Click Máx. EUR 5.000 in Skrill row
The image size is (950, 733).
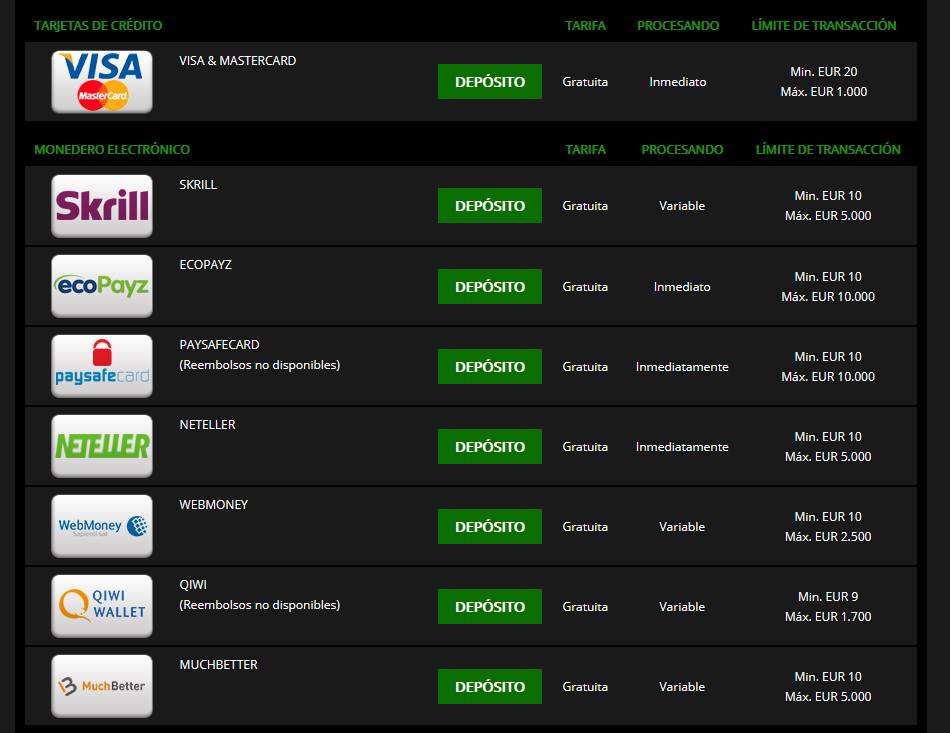click(828, 216)
